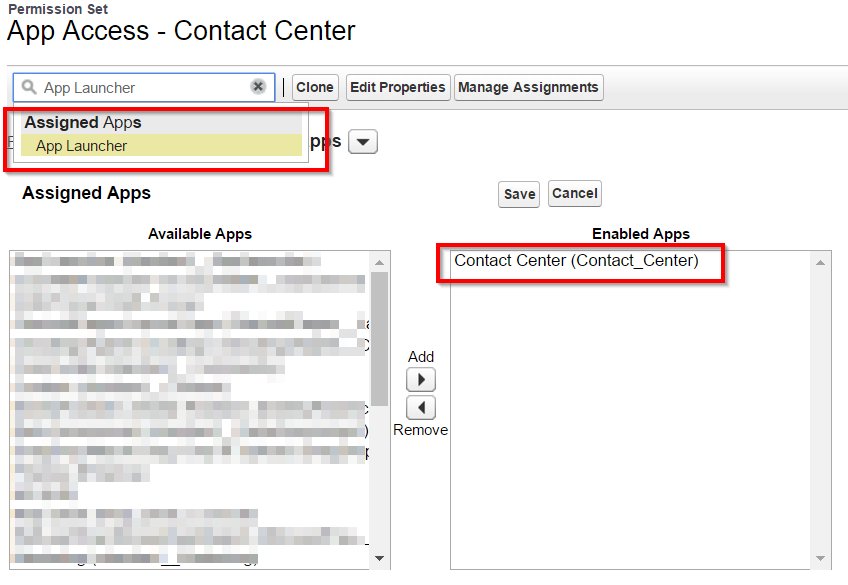
Task: Click Assigned Apps heading in suggestions
Action: 83,122
